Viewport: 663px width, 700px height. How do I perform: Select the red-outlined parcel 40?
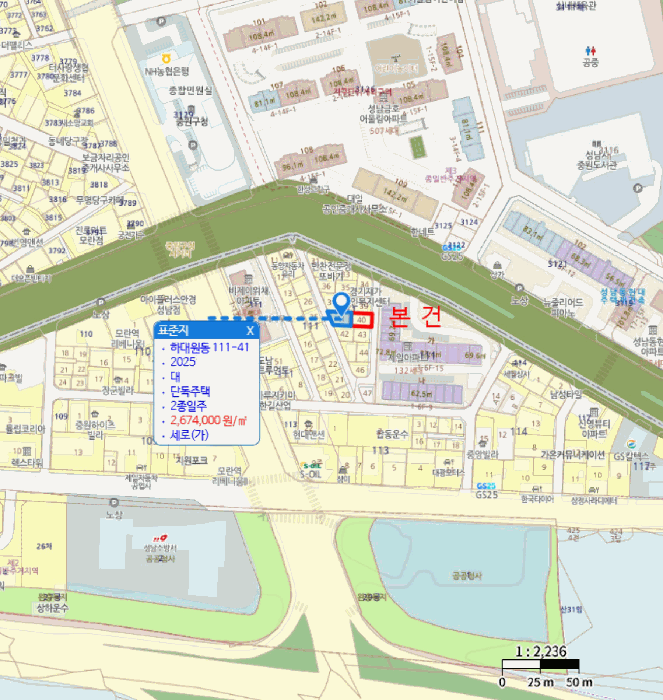pos(362,320)
